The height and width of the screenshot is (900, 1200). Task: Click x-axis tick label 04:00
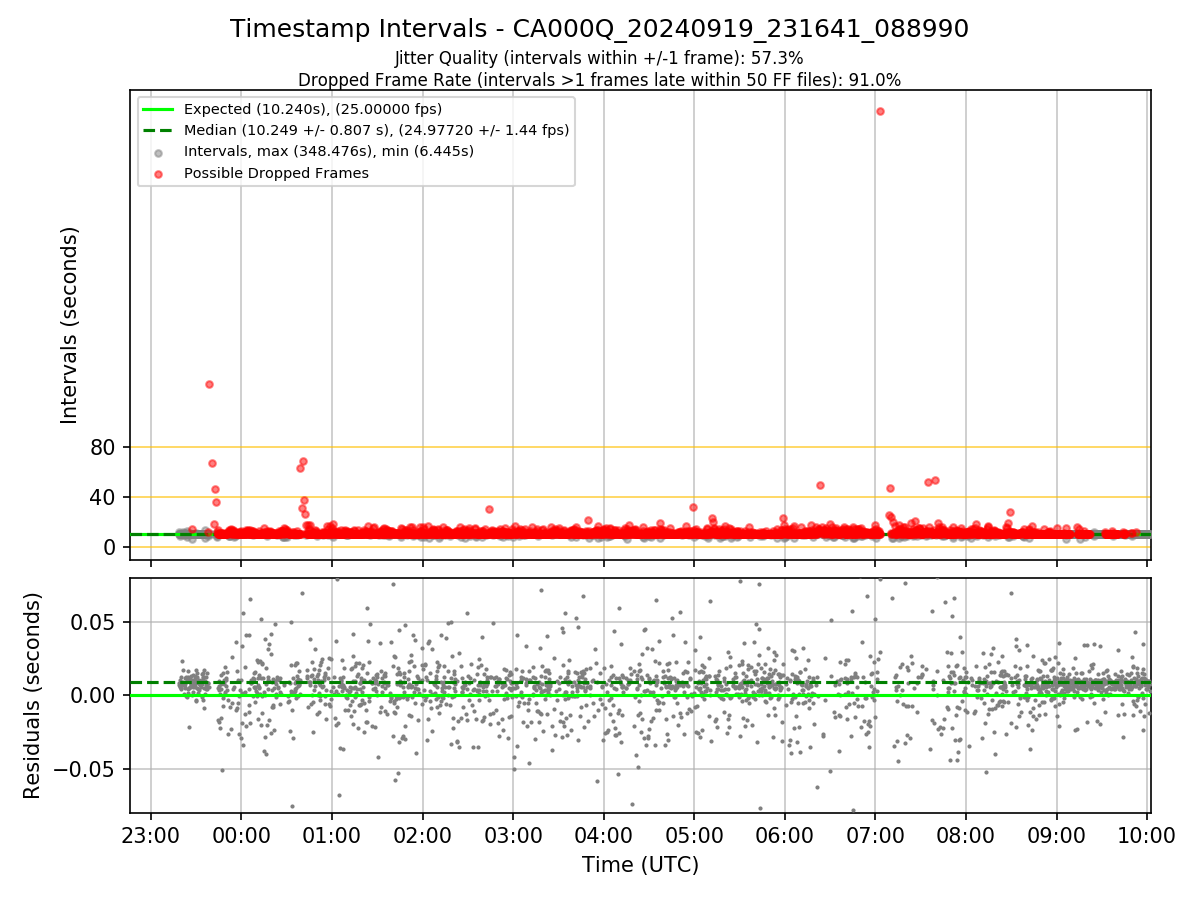coord(603,837)
